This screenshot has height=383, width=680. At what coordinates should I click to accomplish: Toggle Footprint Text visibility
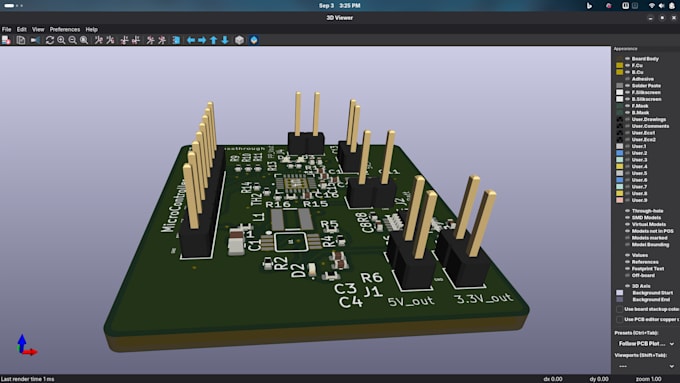628,268
